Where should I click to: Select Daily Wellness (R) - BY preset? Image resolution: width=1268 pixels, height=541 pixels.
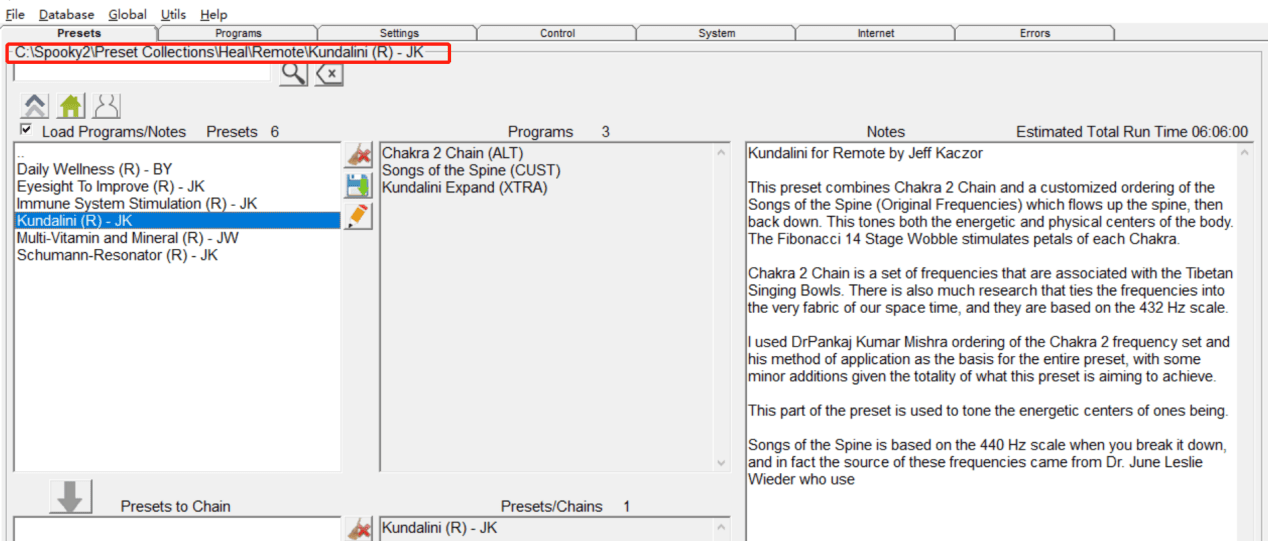94,170
